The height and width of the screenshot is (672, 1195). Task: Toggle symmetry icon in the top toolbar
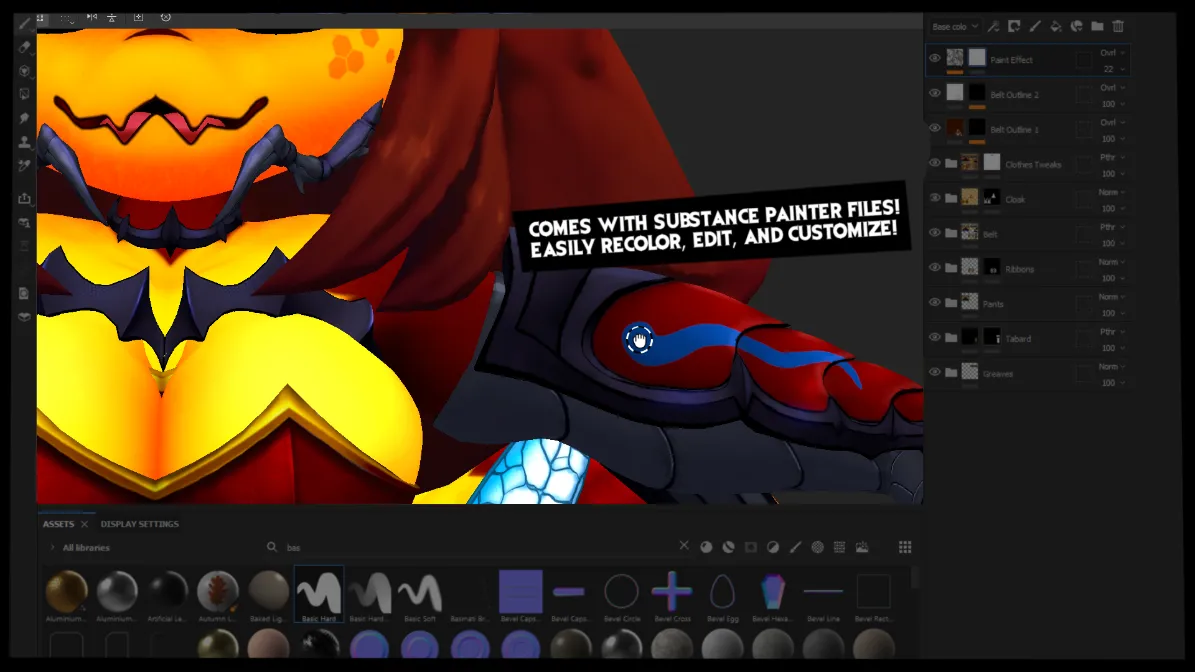92,17
